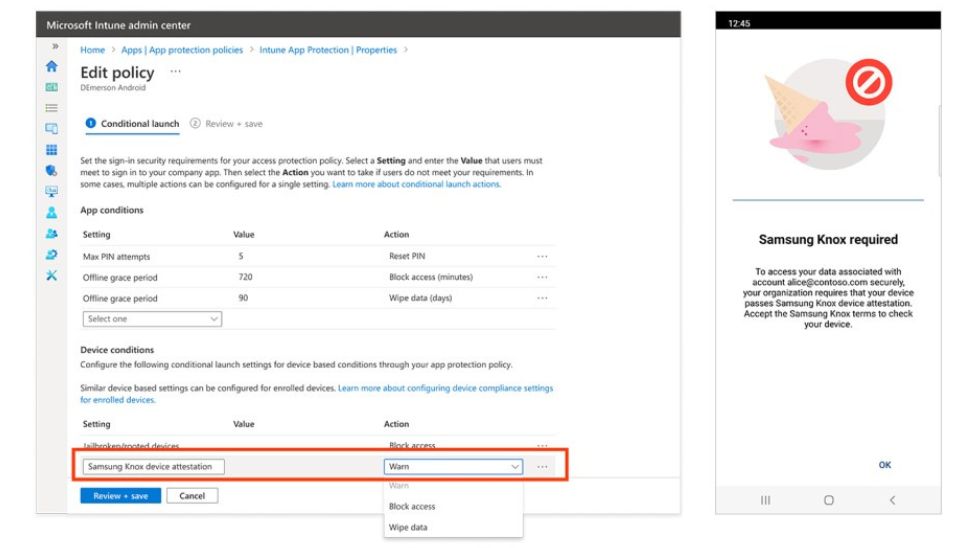Viewport: 975px width, 548px height.
Task: Tap the phone recent apps navigation icon
Action: 765,500
